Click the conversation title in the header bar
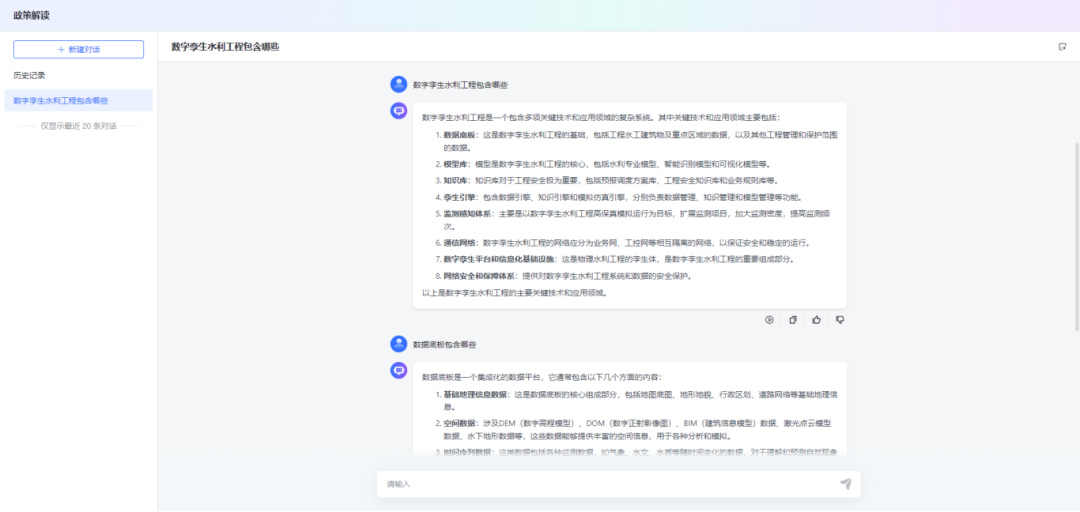Screen dimensions: 1080x512 225,47
